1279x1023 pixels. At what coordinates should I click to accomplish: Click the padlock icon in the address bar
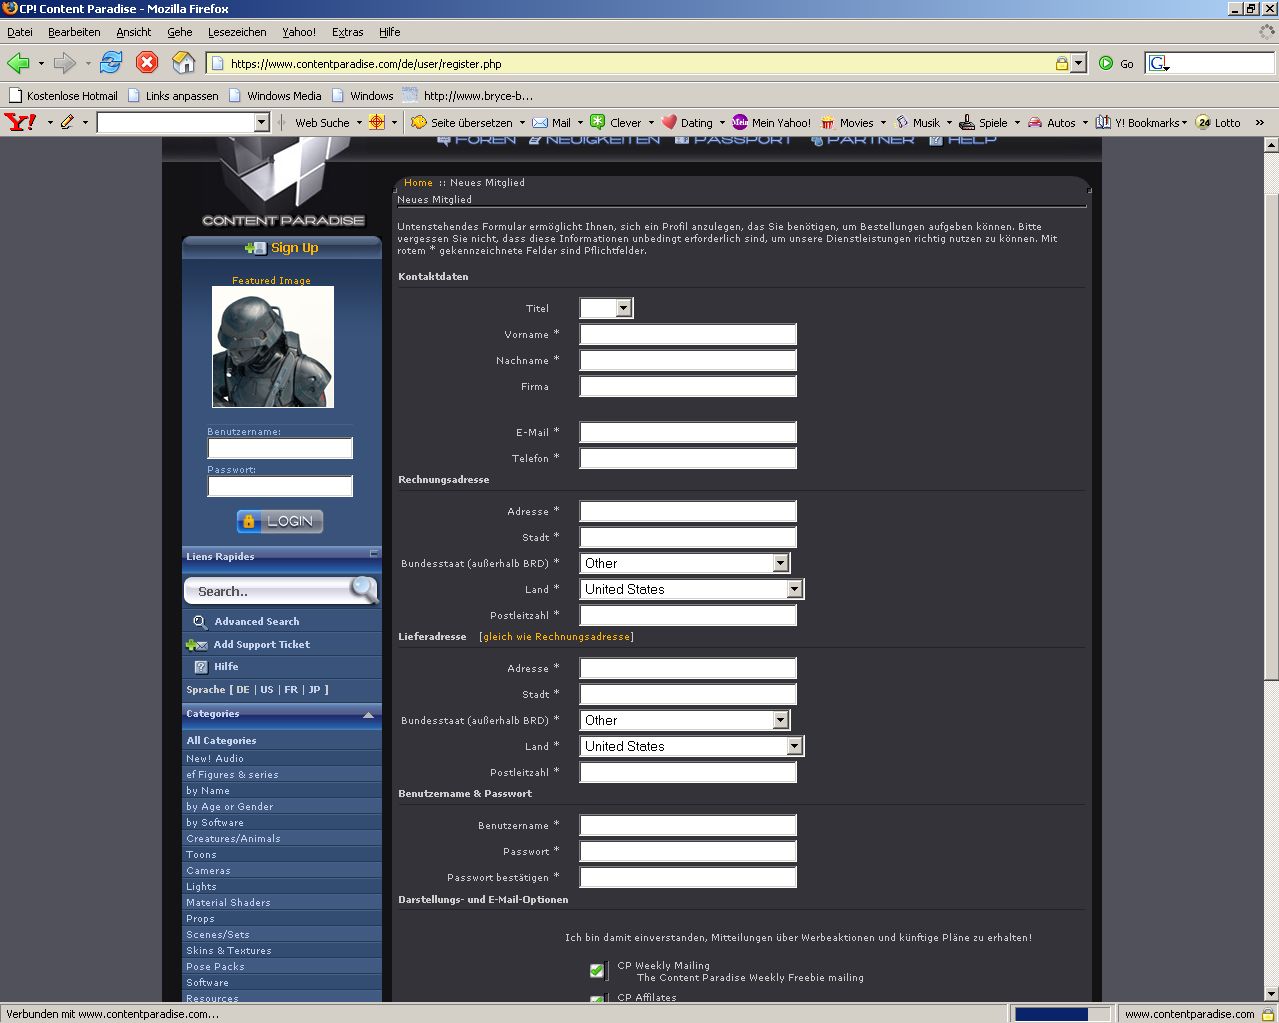click(x=1062, y=63)
